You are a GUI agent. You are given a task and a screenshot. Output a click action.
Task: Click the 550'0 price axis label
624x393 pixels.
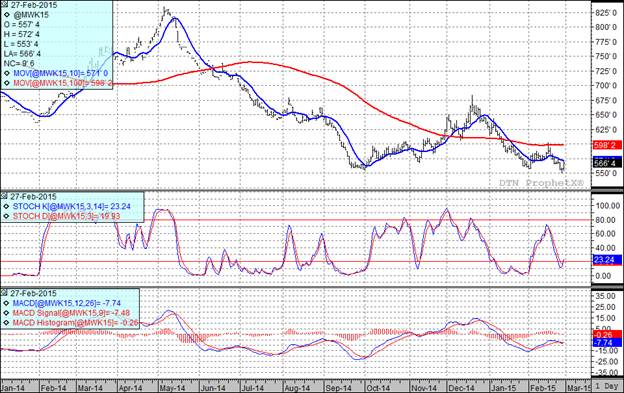click(607, 173)
